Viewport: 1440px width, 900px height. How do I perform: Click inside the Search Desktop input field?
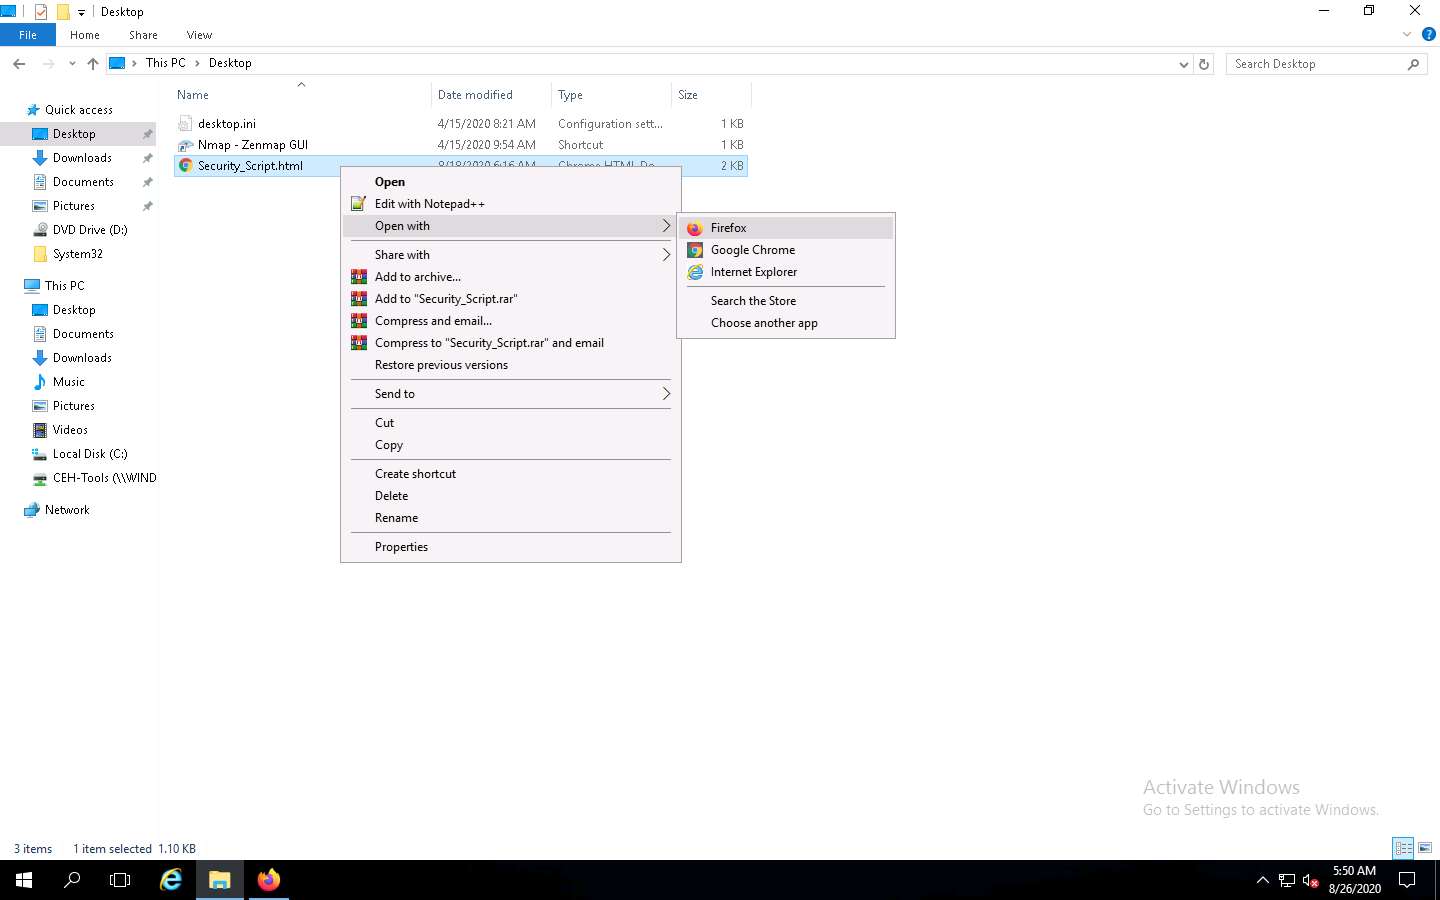[x=1300, y=63]
